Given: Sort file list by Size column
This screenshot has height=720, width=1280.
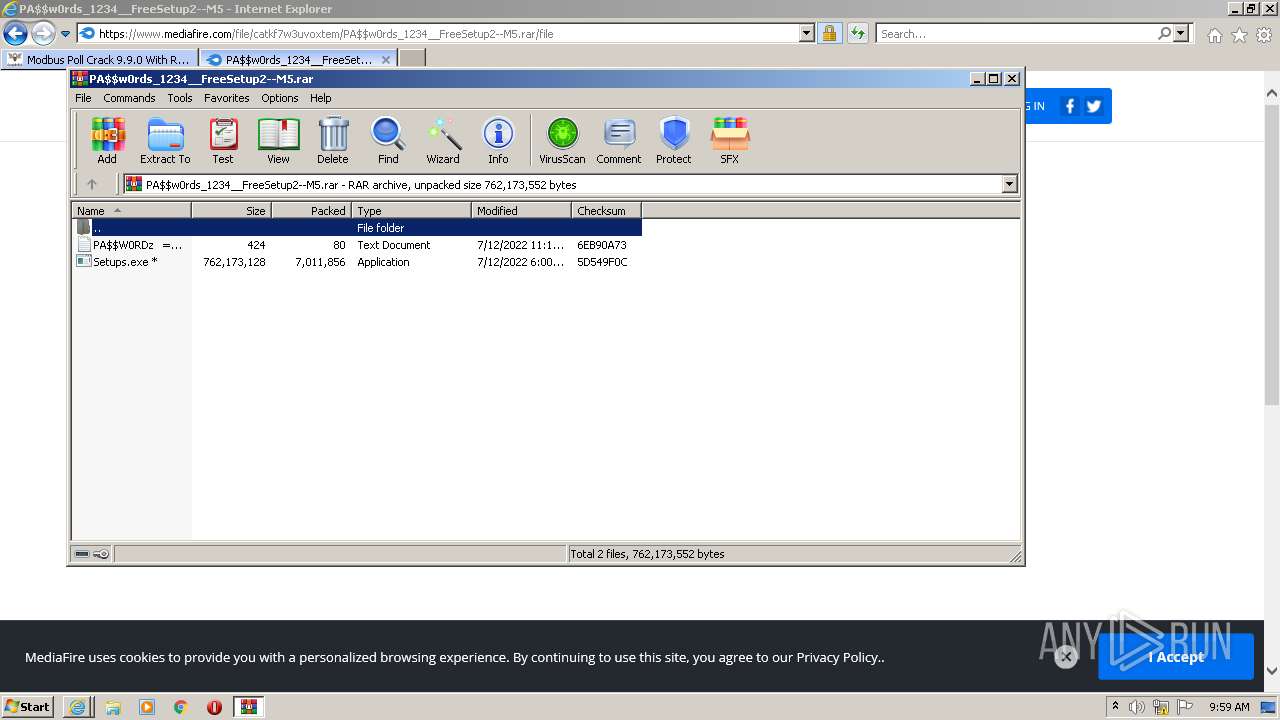Looking at the screenshot, I should point(231,211).
